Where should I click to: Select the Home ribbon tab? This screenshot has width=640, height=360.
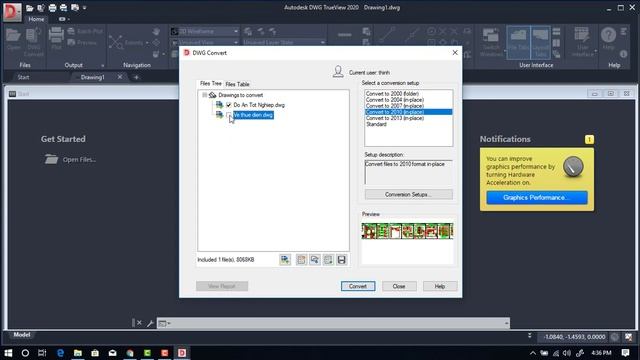click(36, 19)
